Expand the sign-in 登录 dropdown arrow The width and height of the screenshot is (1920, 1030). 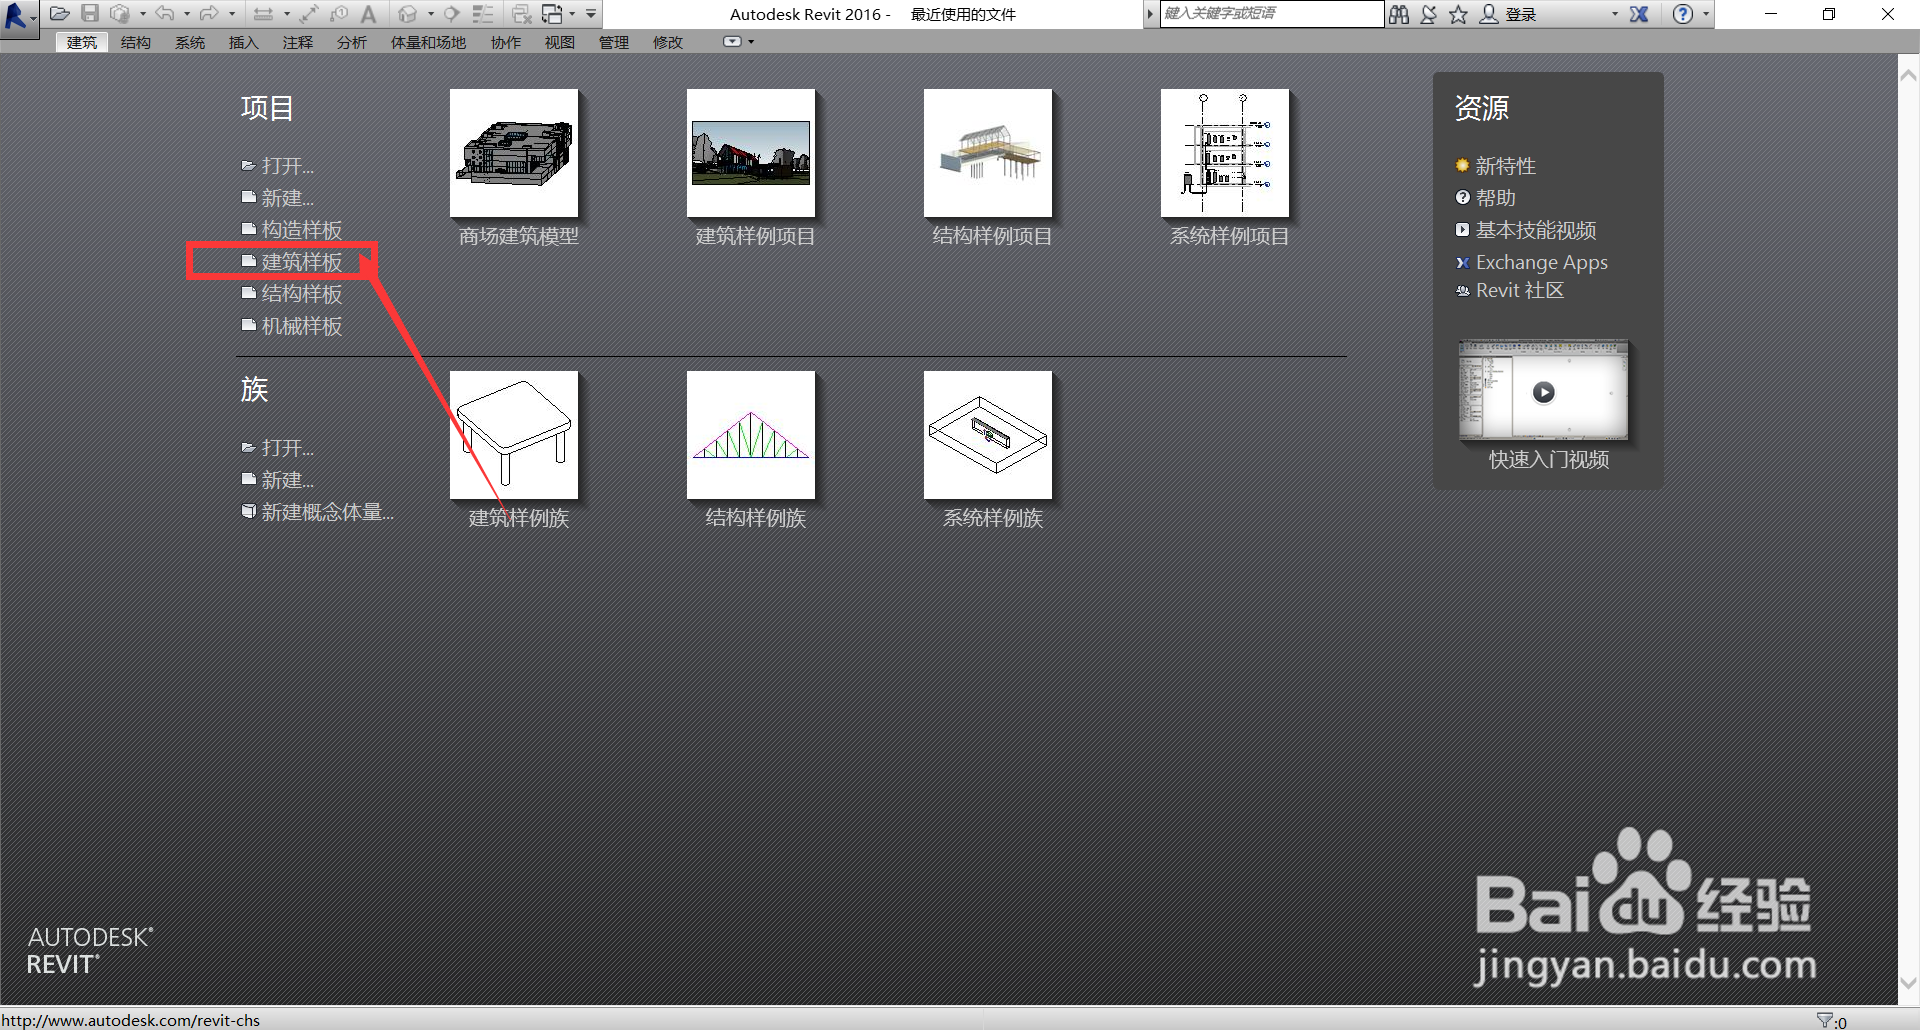[x=1614, y=14]
